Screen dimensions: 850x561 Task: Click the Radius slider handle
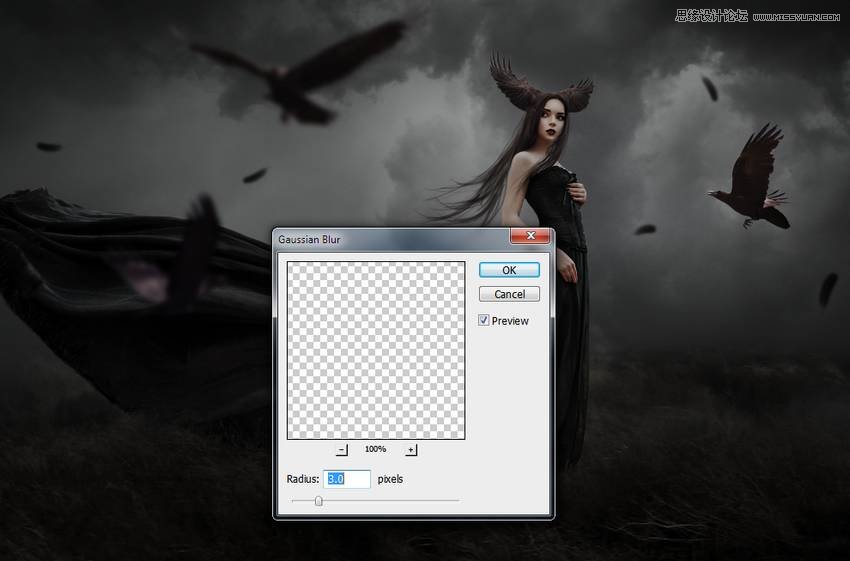pos(319,500)
